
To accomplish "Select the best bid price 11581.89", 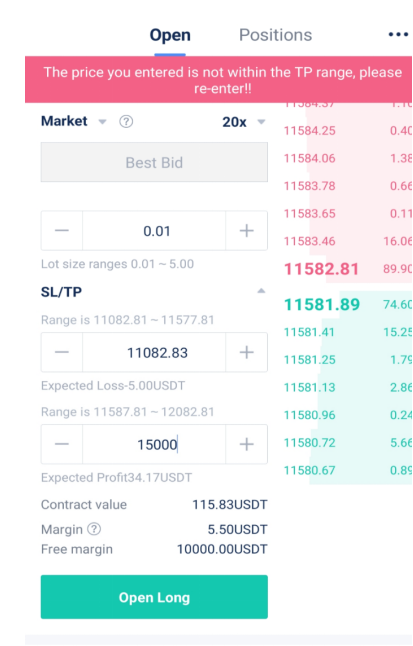I will tap(322, 304).
